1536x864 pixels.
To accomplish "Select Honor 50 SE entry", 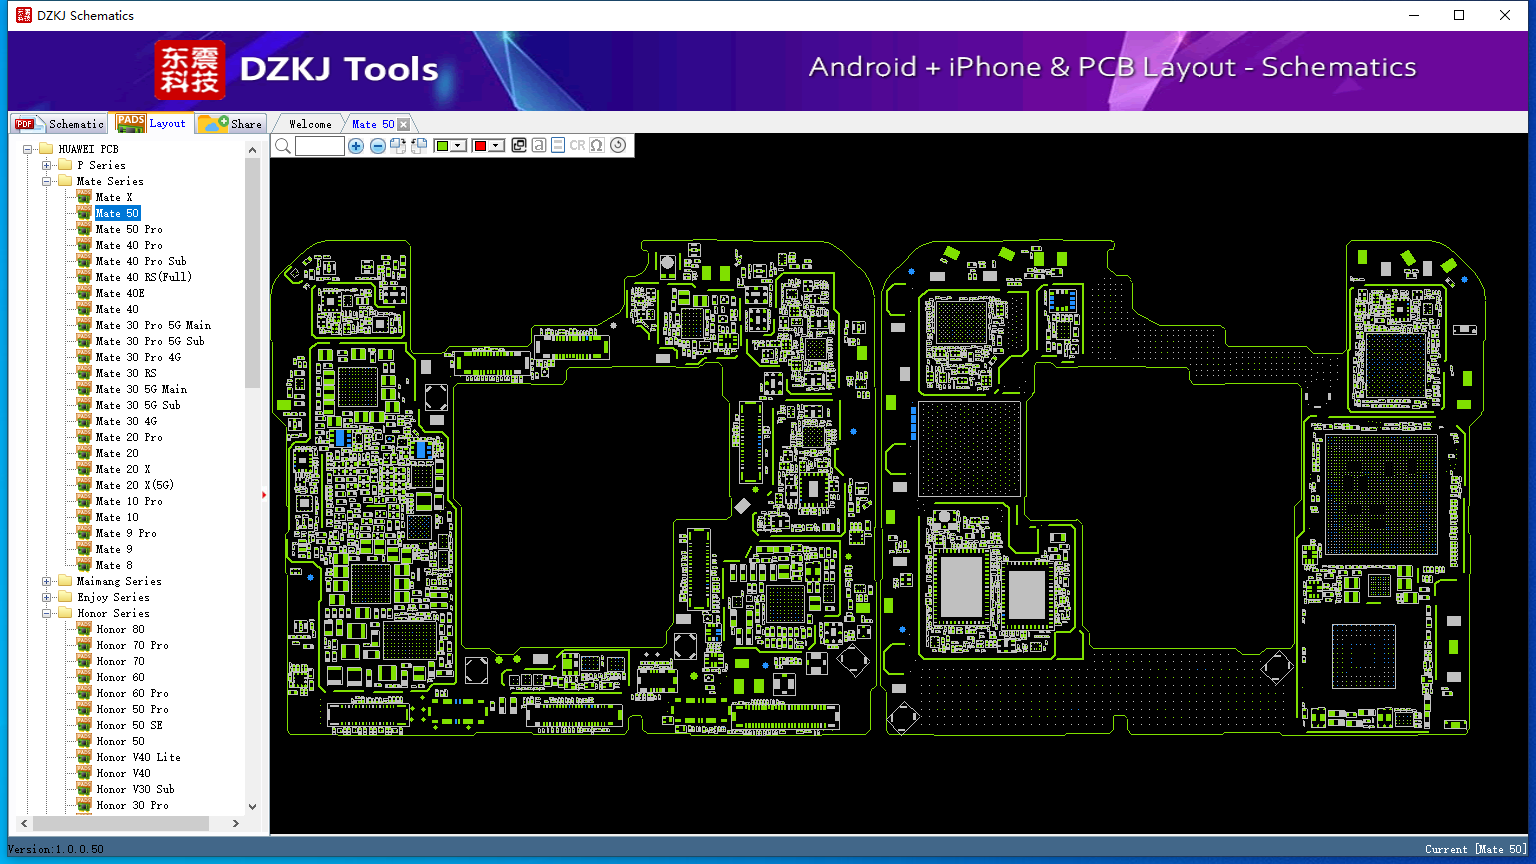I will 129,725.
